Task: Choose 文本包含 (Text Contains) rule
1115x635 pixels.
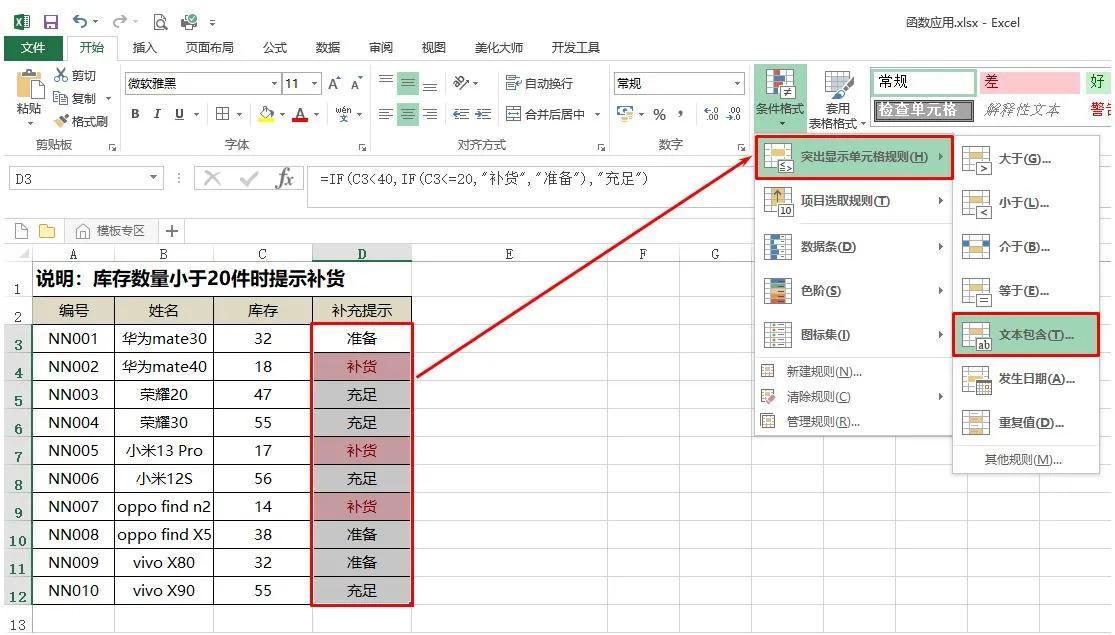Action: [1025, 335]
